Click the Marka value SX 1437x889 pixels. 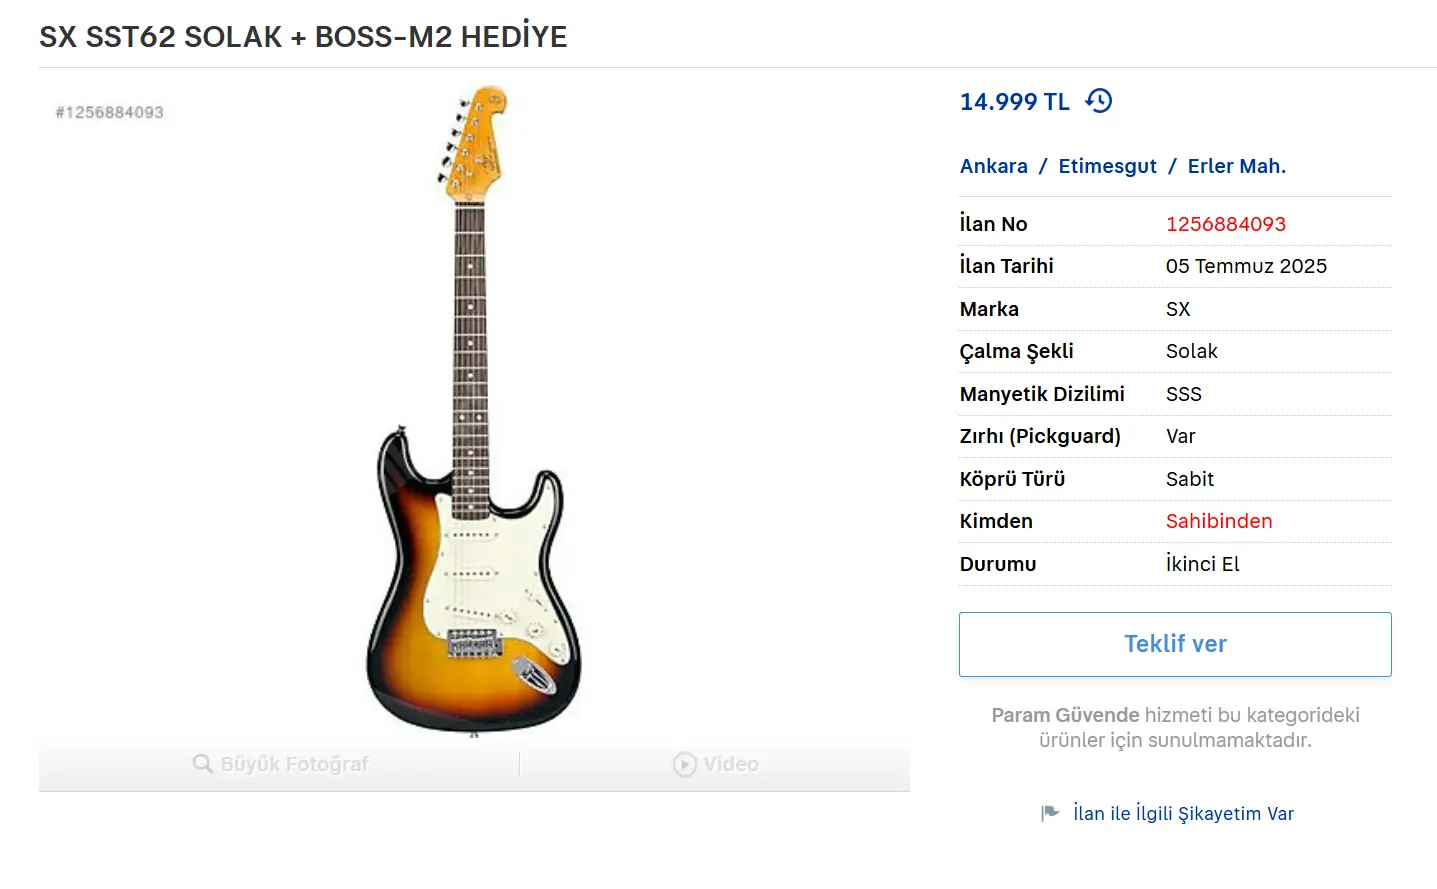(x=1178, y=309)
